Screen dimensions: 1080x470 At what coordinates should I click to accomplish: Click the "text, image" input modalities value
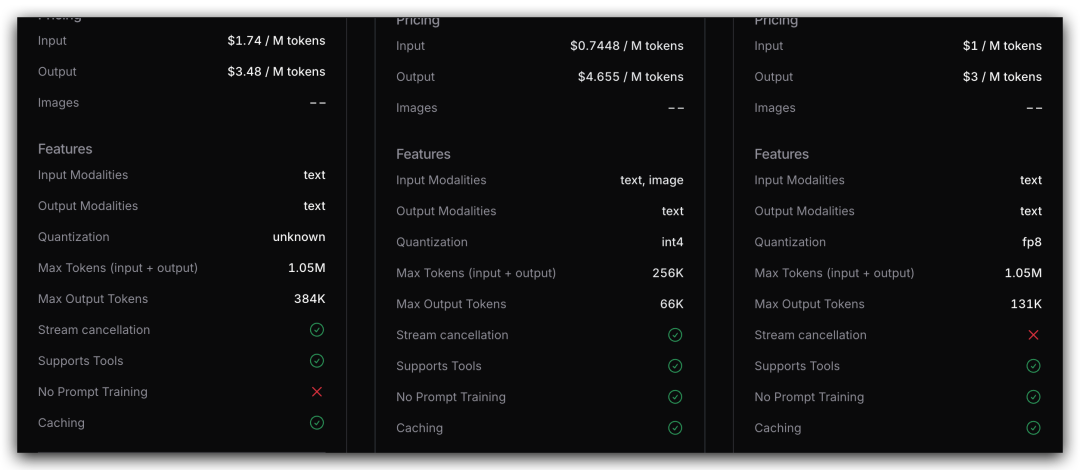tap(651, 180)
